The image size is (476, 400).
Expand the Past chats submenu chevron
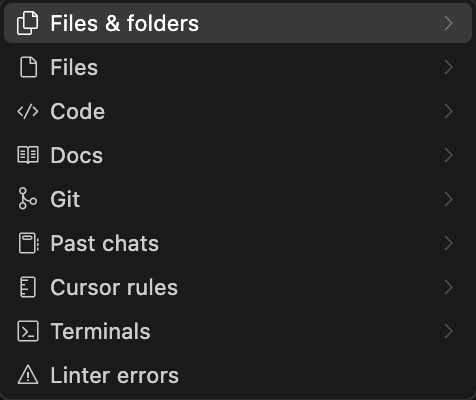449,243
